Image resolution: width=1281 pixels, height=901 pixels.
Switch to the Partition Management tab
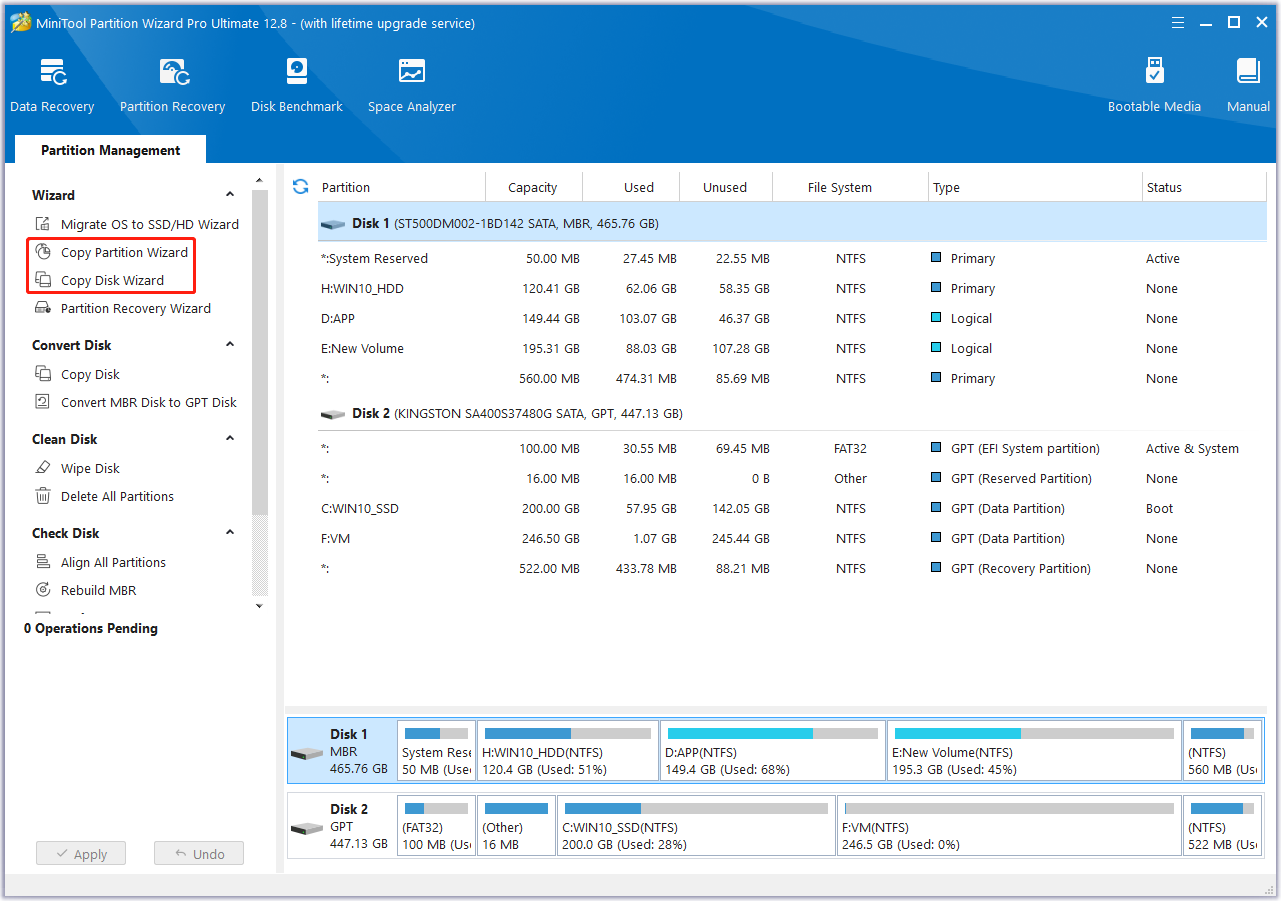pos(110,150)
